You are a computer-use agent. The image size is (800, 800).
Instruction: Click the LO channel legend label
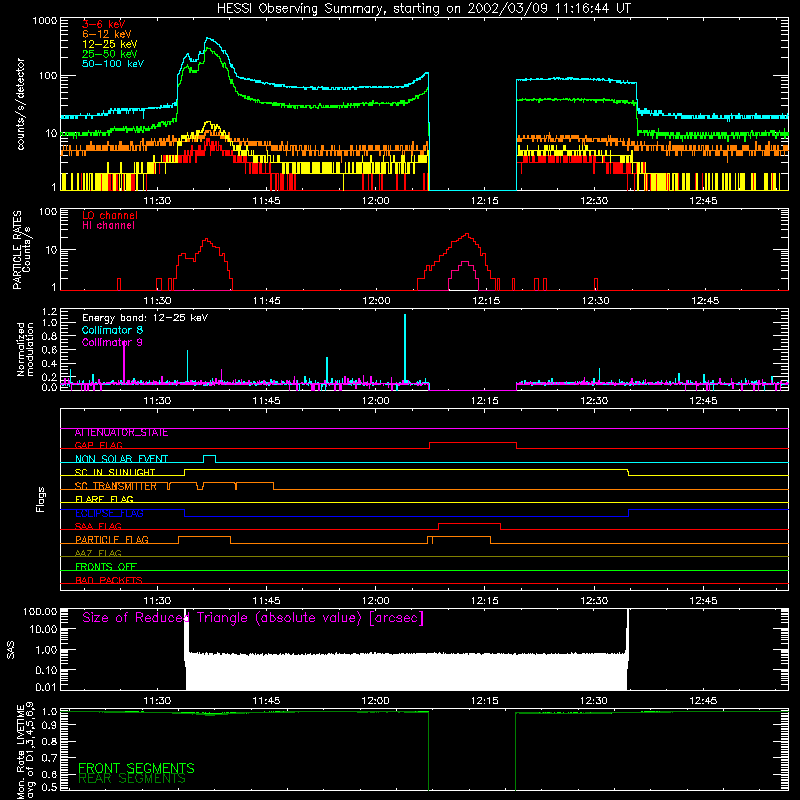[110, 215]
